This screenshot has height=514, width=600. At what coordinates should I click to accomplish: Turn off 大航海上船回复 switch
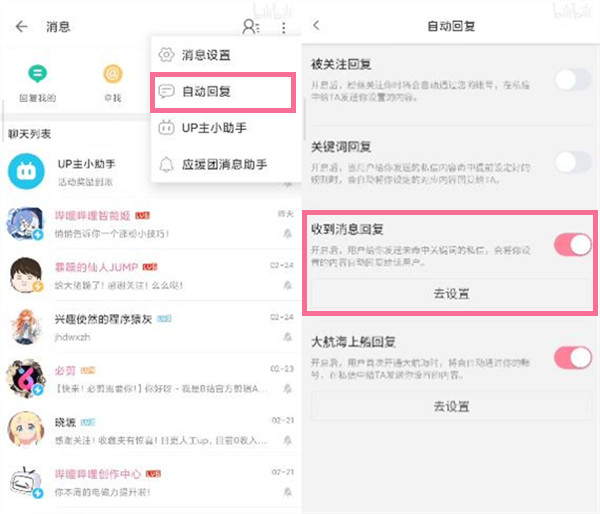click(x=573, y=356)
